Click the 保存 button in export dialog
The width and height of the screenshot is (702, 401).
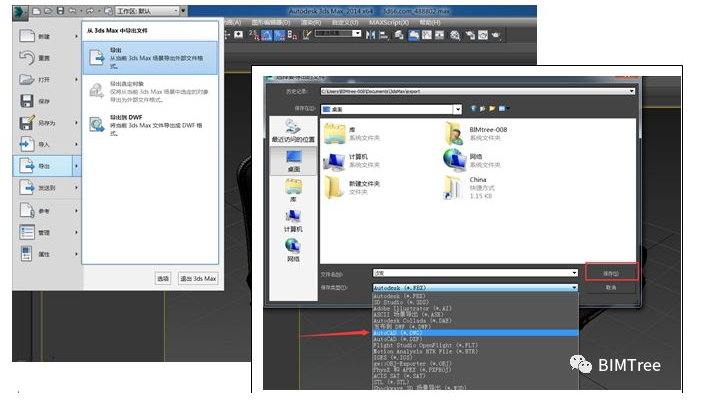pos(611,273)
